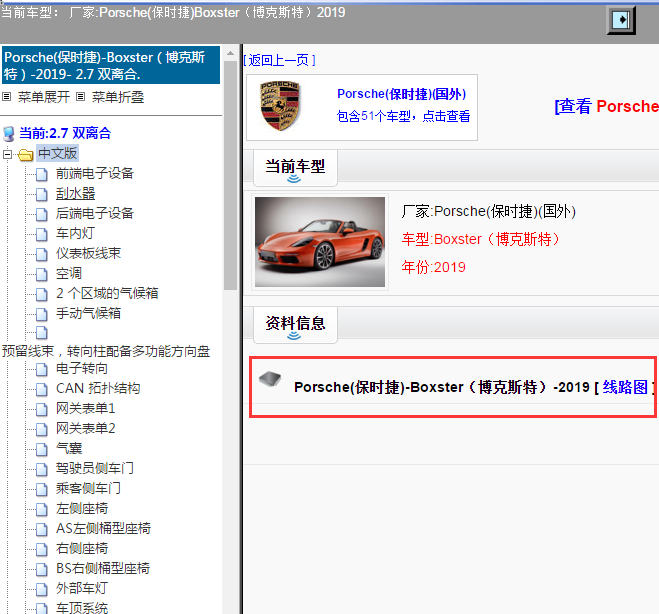The width and height of the screenshot is (659, 614).
Task: Click the page icon next to 手动气候箱
Action: click(42, 314)
